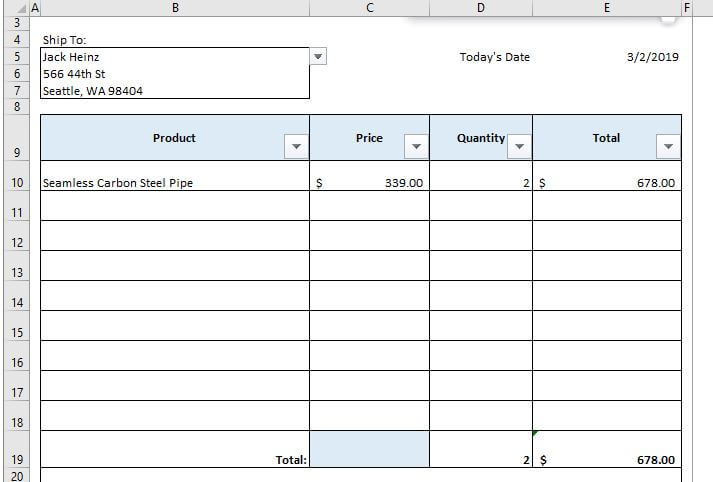Open the Product column filter dropdown
The width and height of the screenshot is (713, 482).
[x=295, y=147]
